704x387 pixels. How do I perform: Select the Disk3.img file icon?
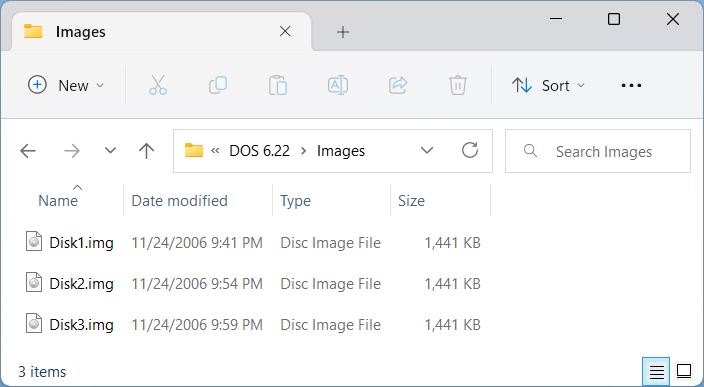[34, 323]
